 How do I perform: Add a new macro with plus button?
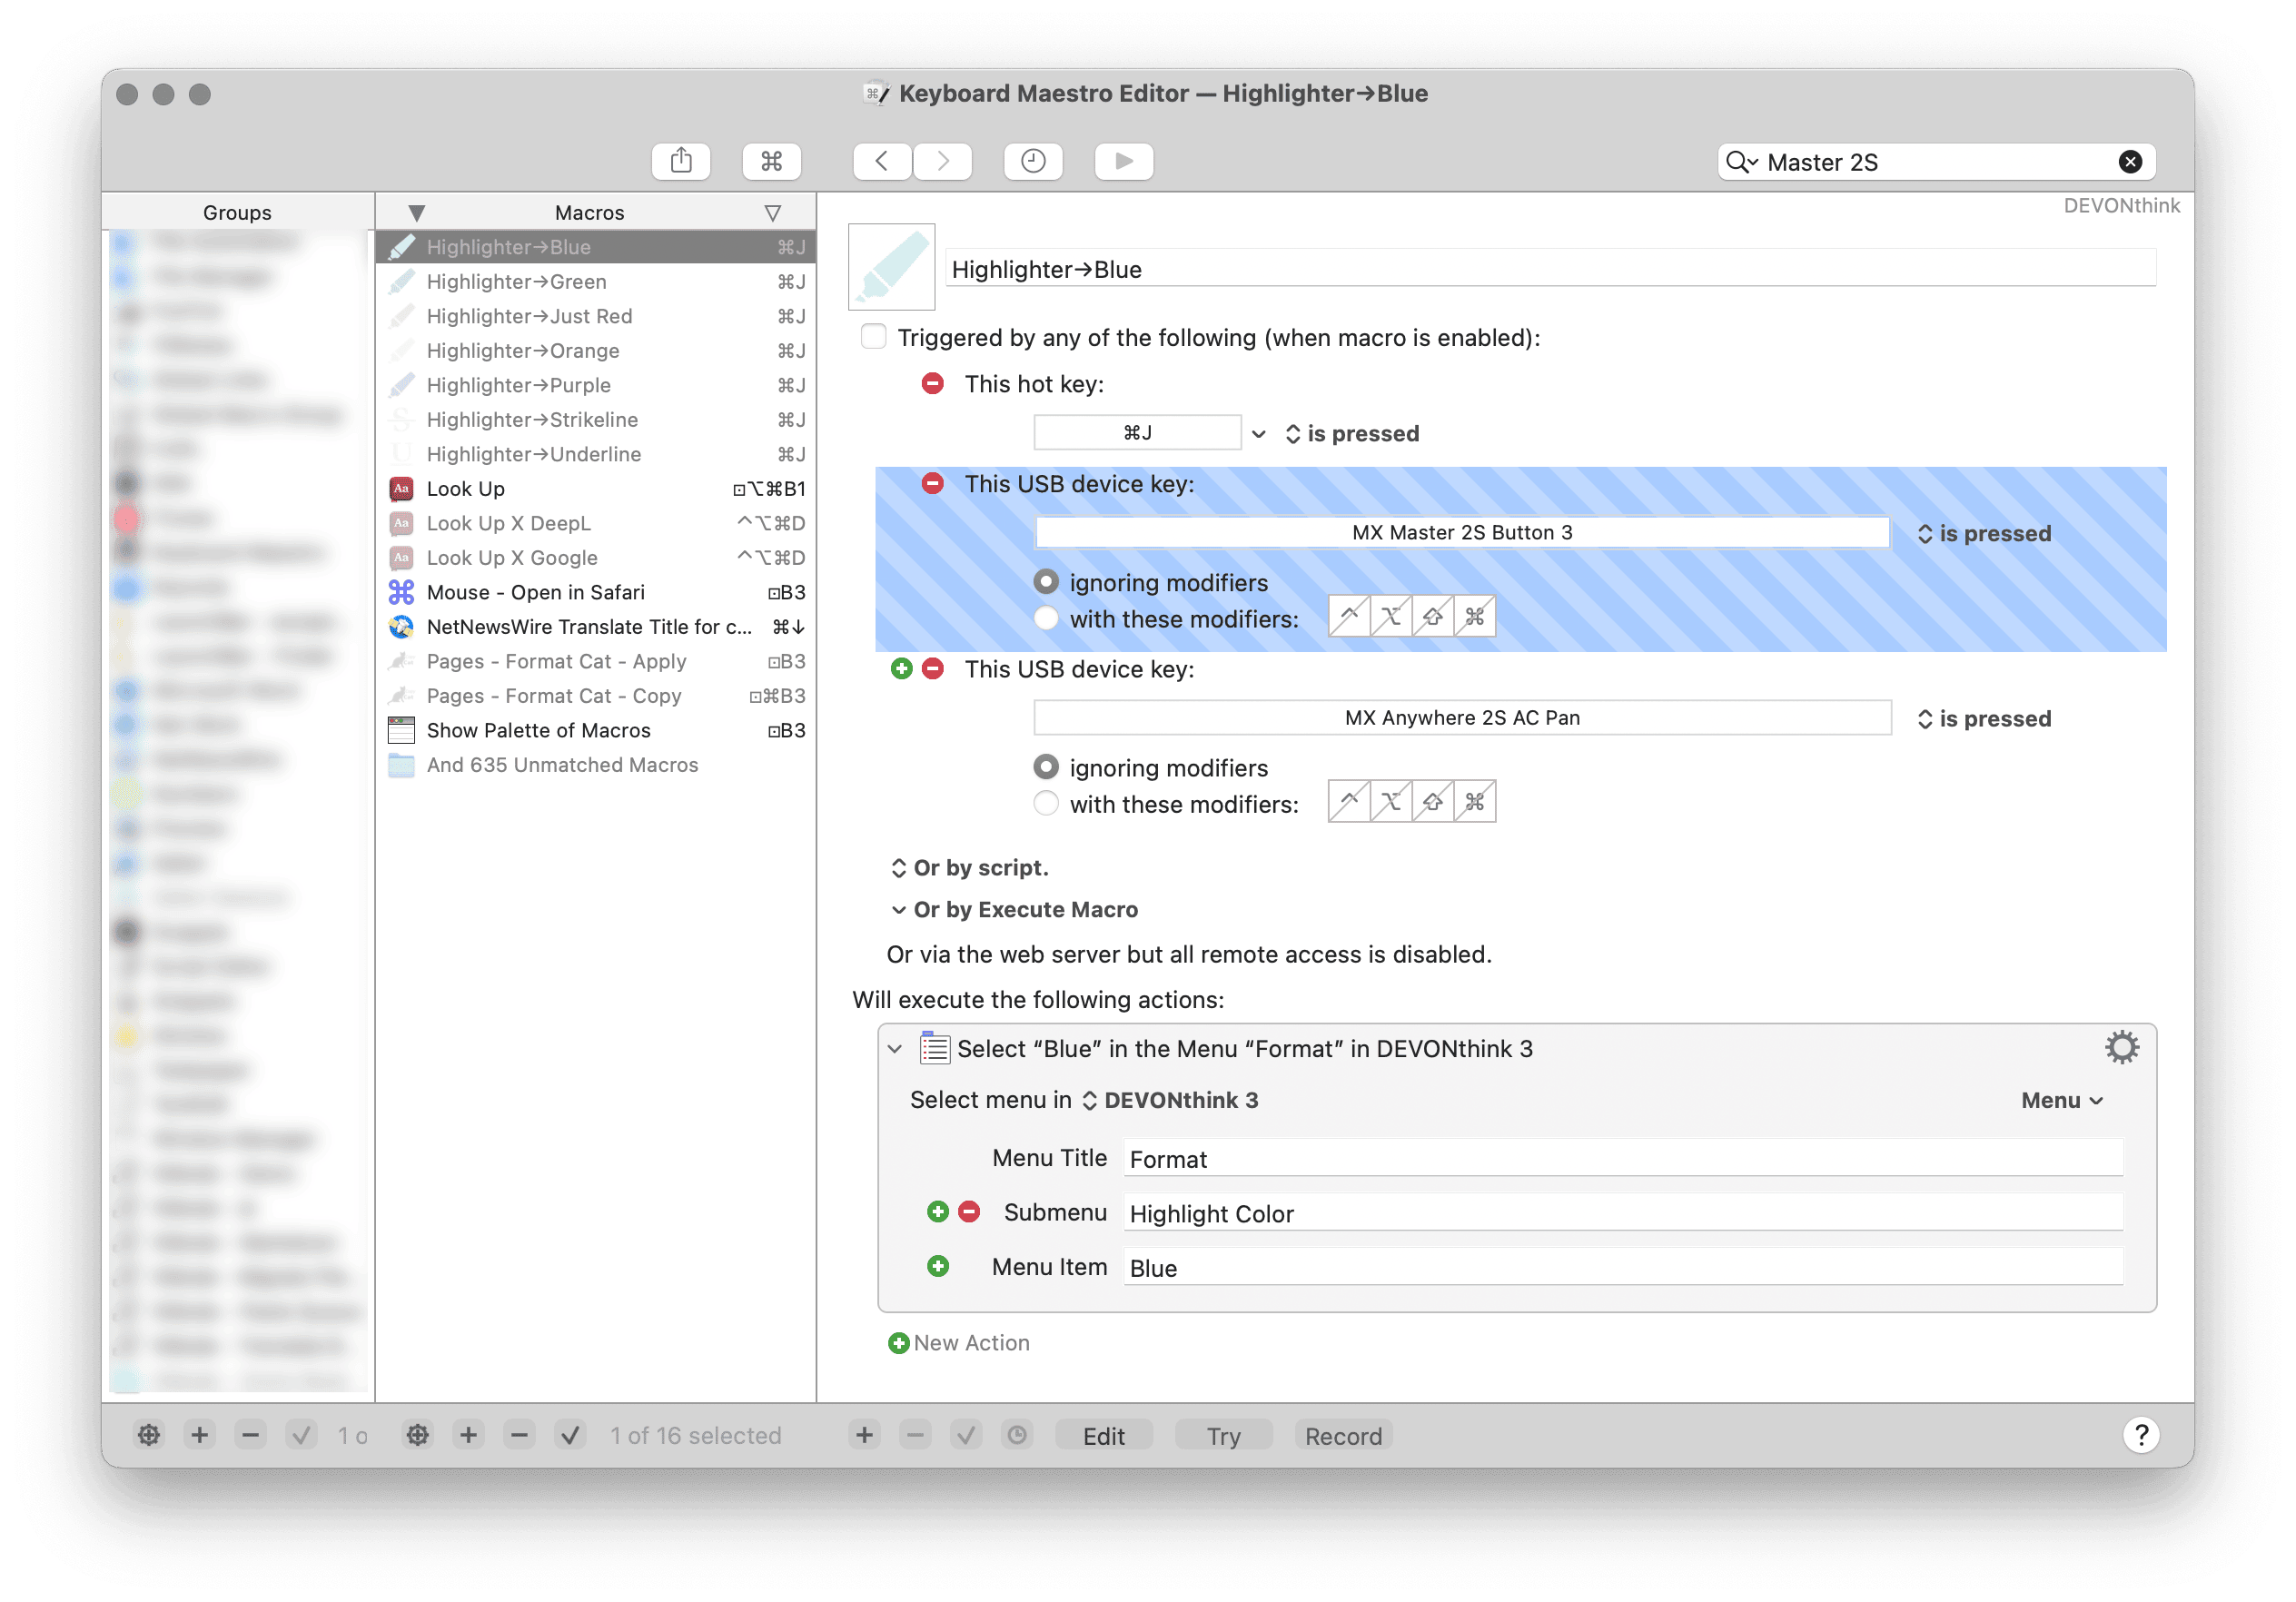click(x=468, y=1436)
